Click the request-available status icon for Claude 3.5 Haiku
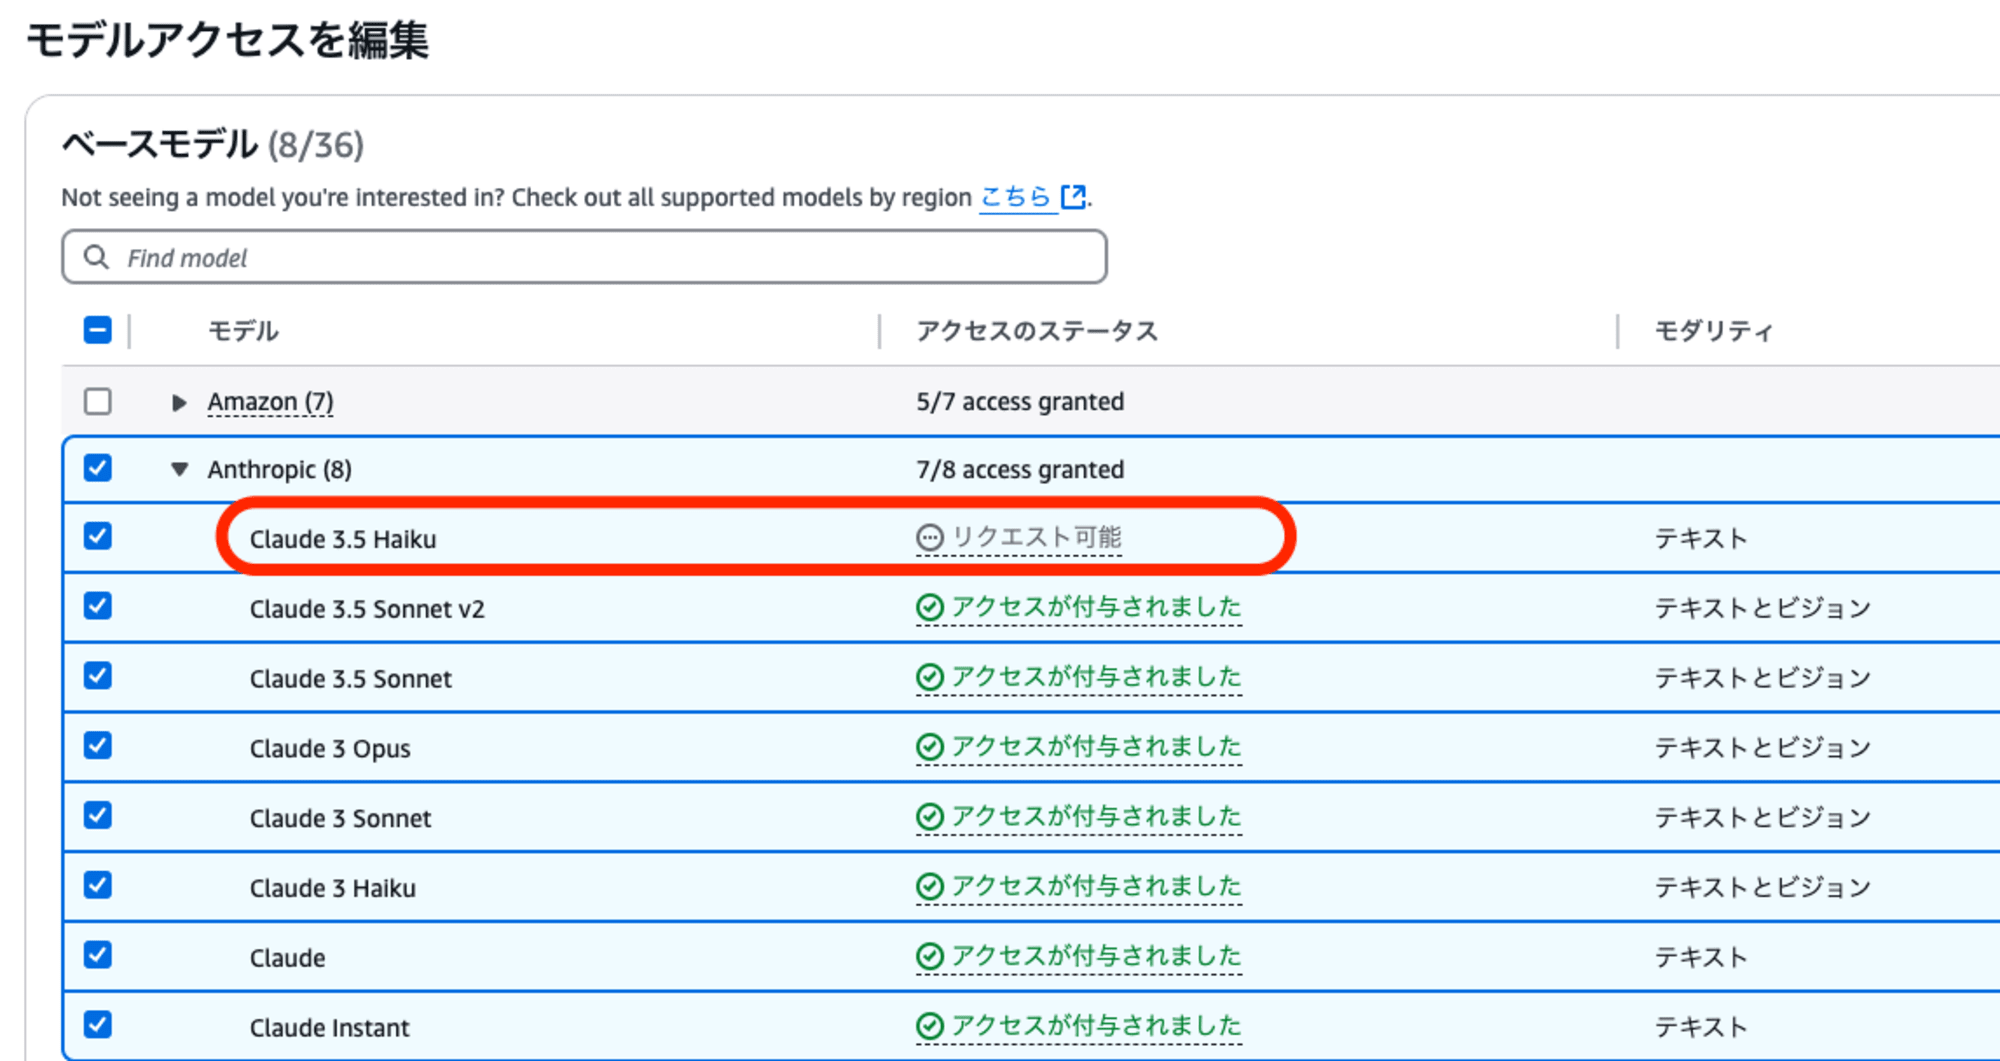2000x1061 pixels. 930,538
